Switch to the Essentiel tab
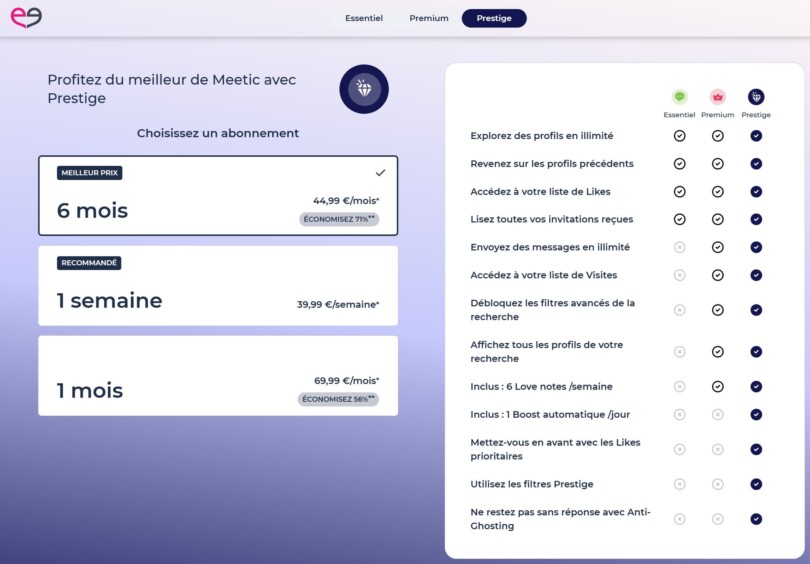 pos(364,18)
